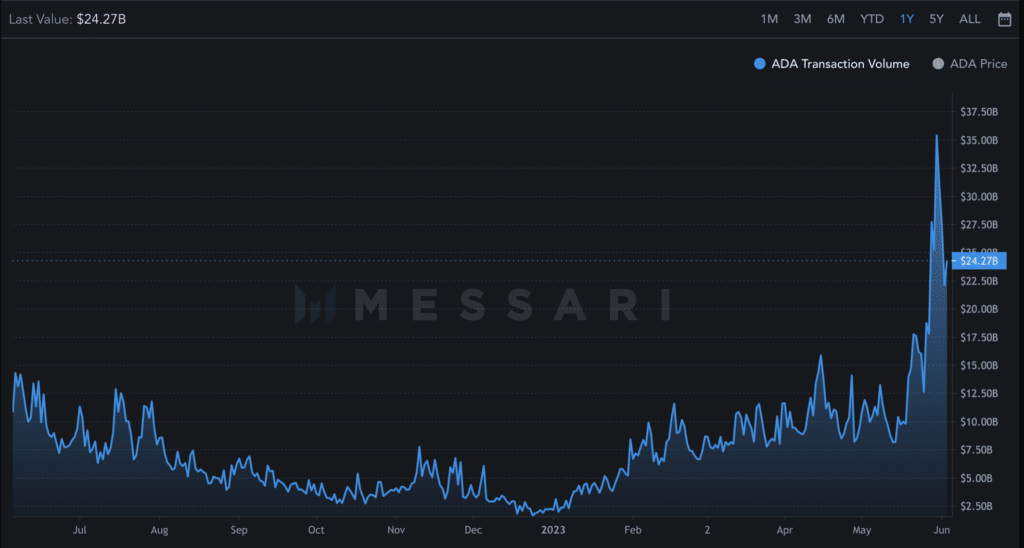
Task: Switch to the 6M time range
Action: pos(835,20)
